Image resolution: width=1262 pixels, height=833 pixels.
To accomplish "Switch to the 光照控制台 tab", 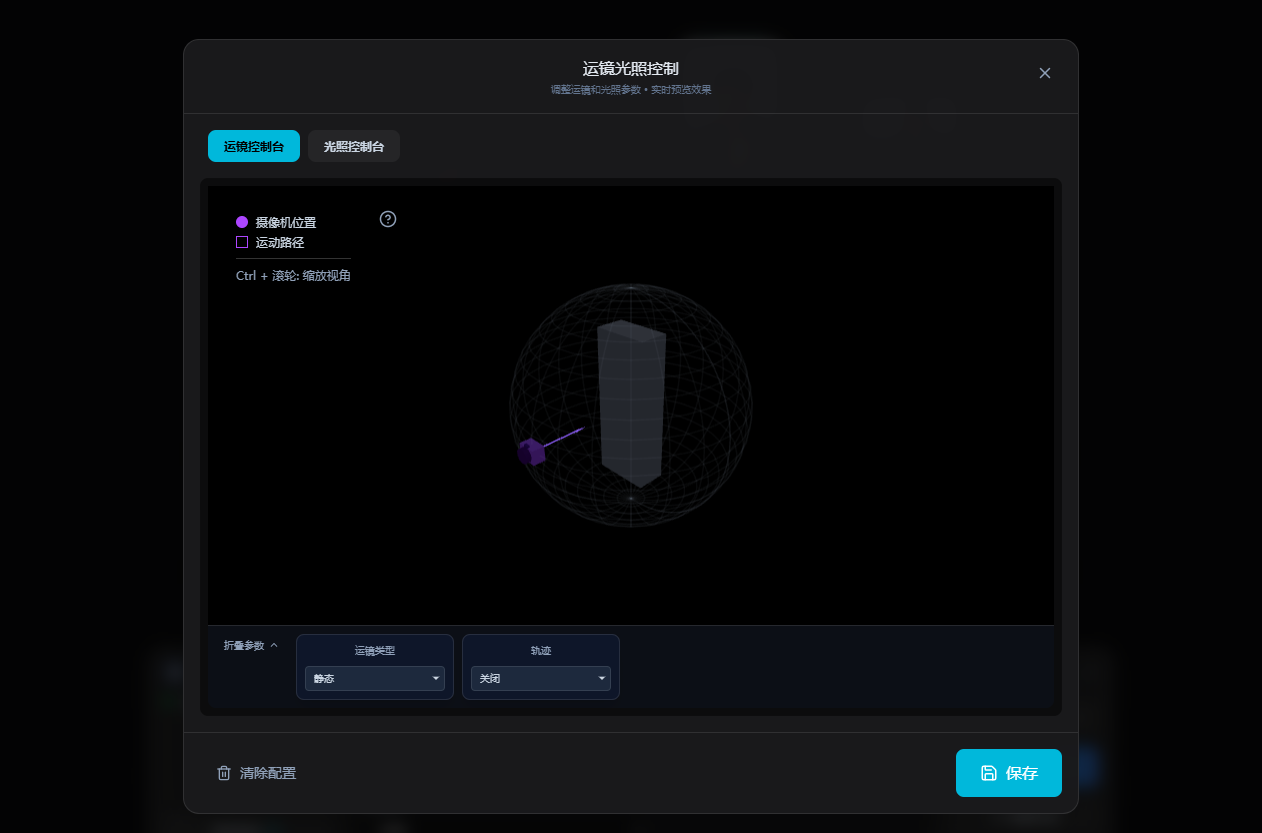I will 354,146.
